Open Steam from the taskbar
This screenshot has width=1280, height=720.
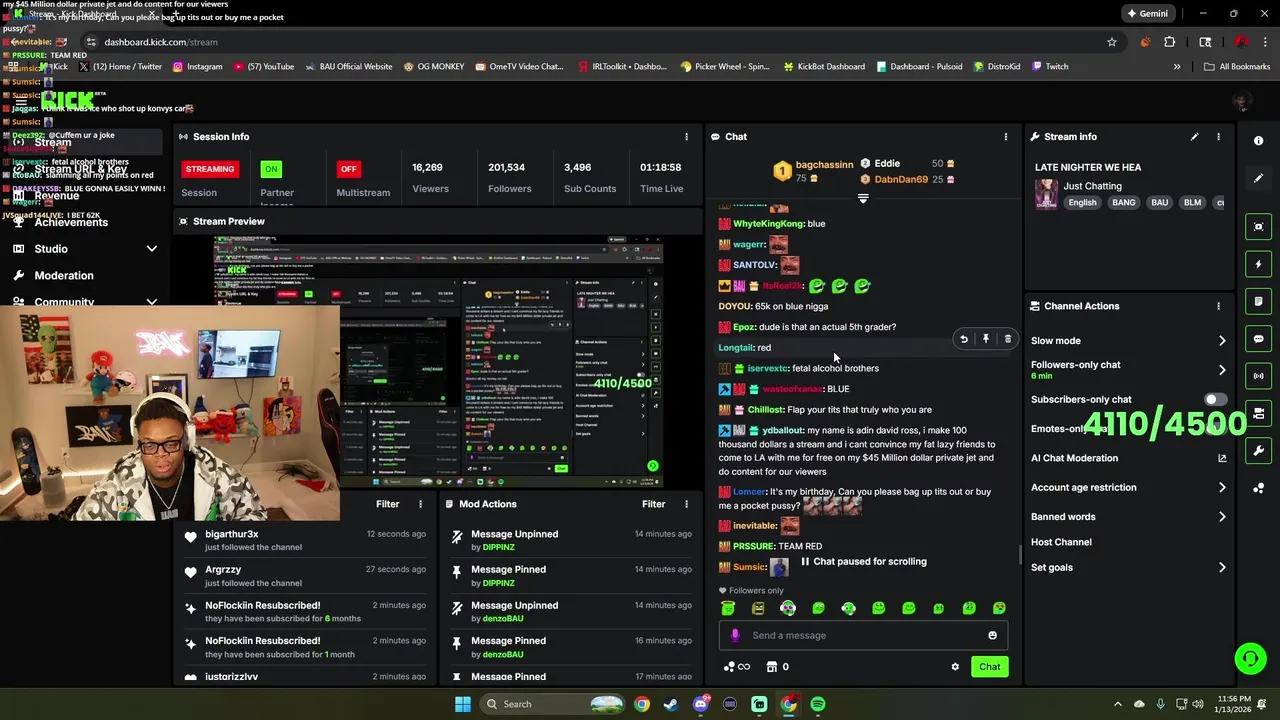[x=671, y=704]
